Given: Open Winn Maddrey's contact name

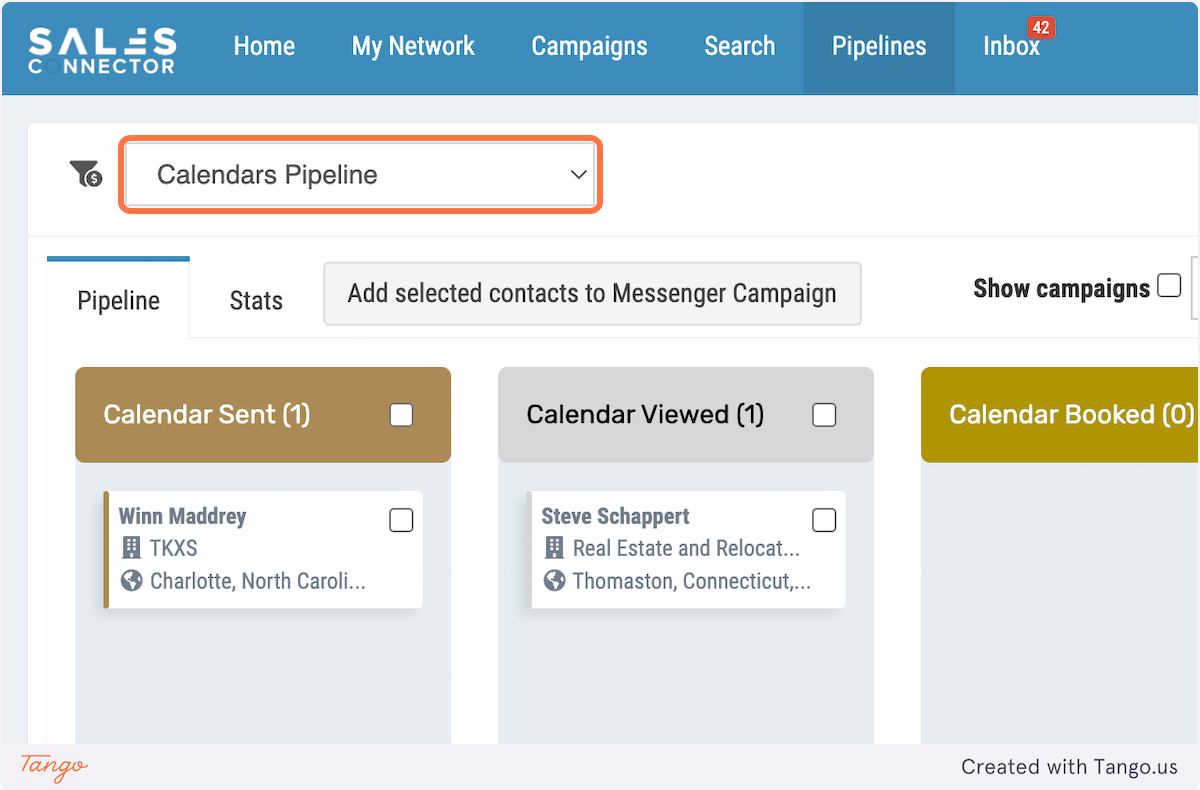Looking at the screenshot, I should tap(182, 516).
